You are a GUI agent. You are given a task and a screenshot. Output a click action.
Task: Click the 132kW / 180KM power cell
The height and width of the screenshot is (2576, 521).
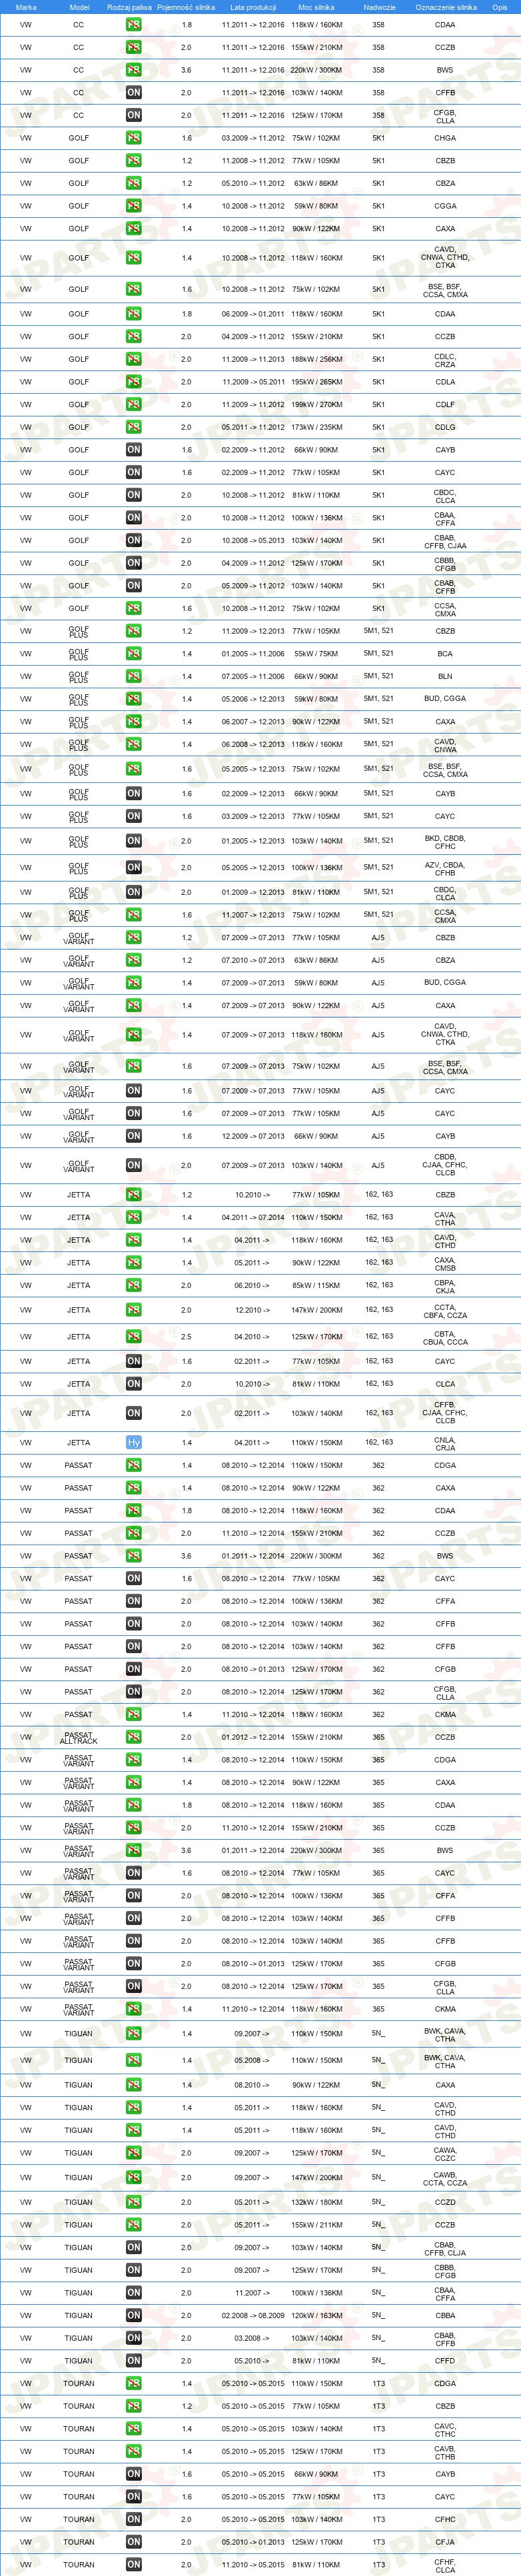point(316,2202)
